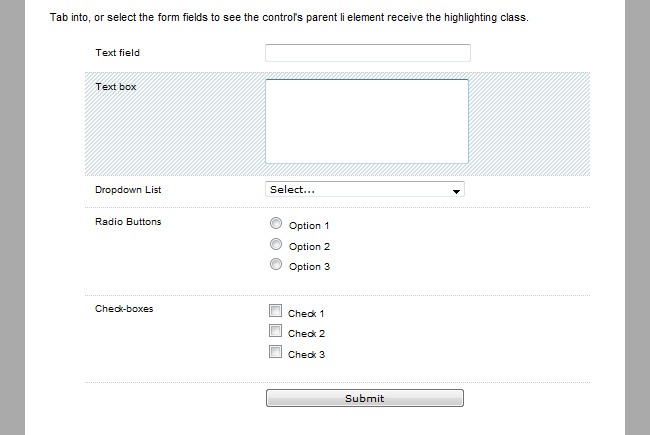Click the 'Radio Buttons' group label
The image size is (650, 435).
coord(128,221)
